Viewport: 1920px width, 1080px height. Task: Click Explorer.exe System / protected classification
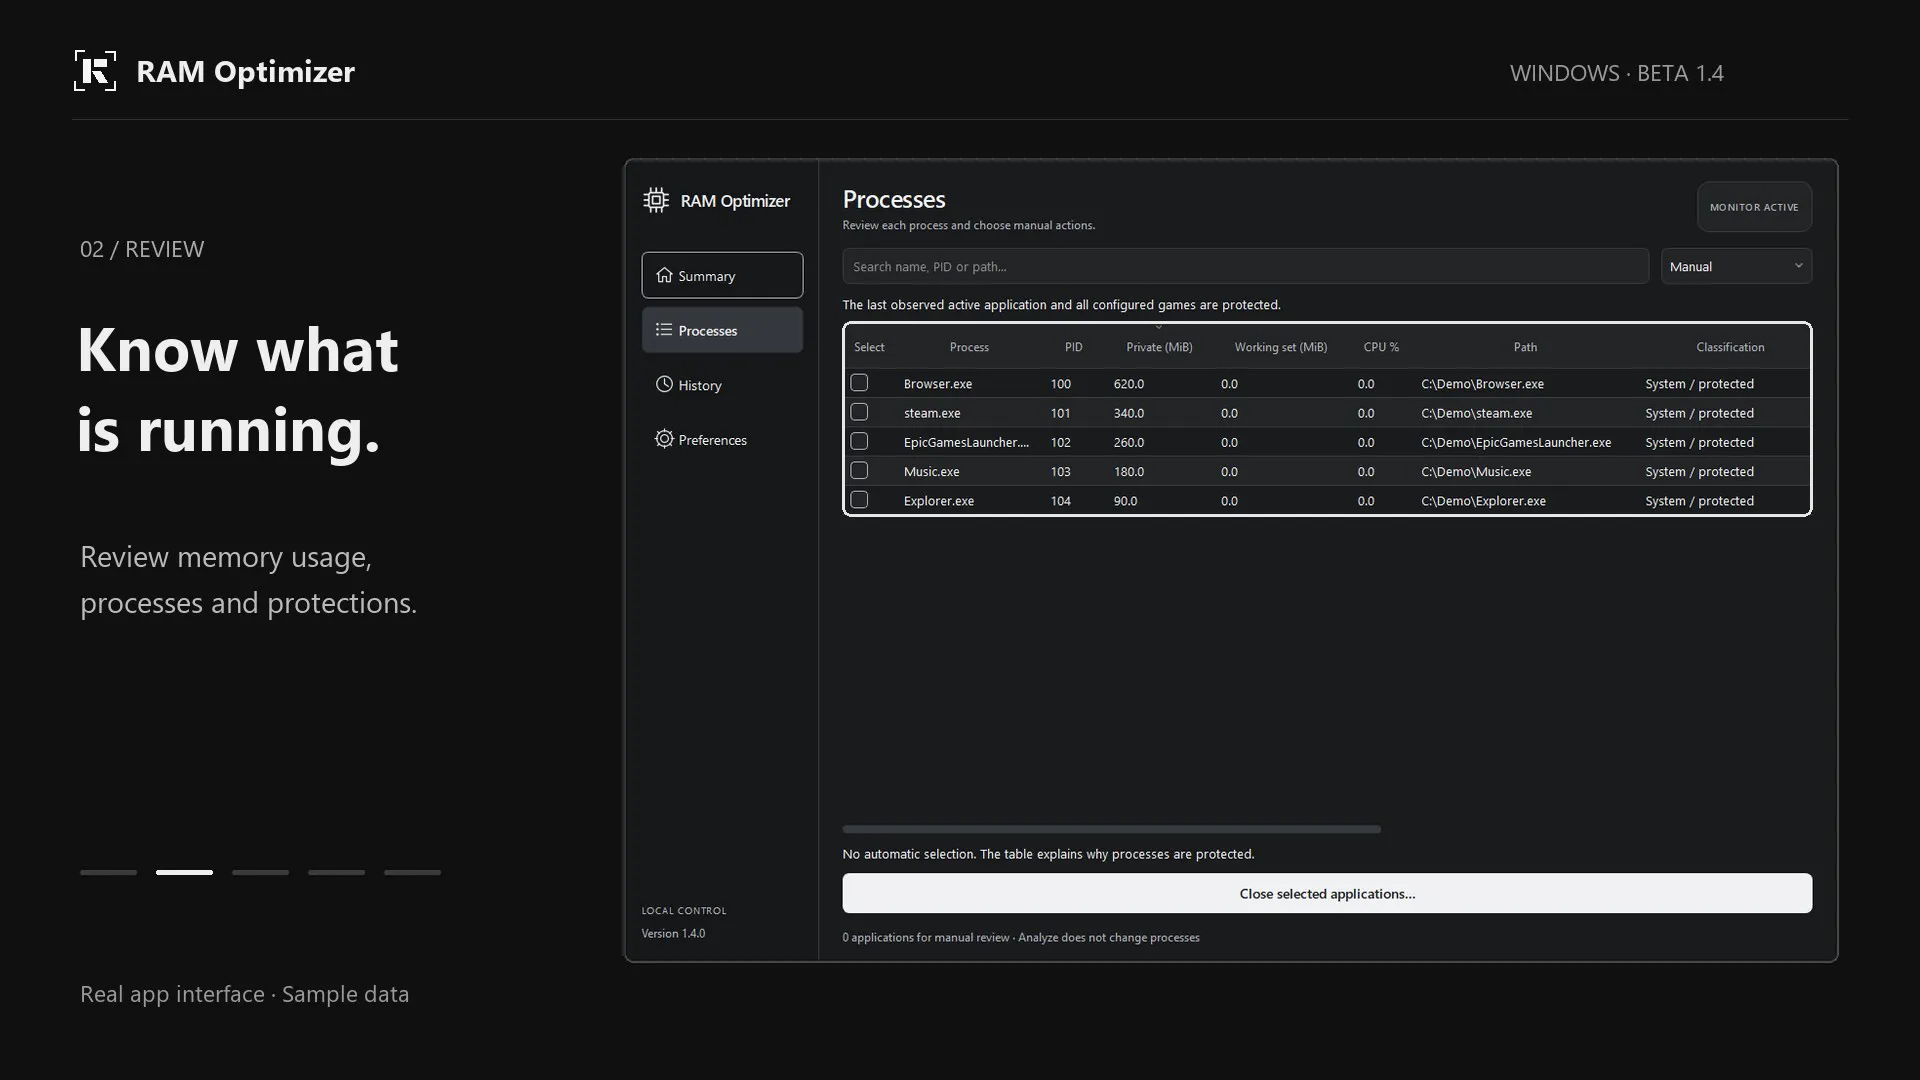click(1699, 501)
